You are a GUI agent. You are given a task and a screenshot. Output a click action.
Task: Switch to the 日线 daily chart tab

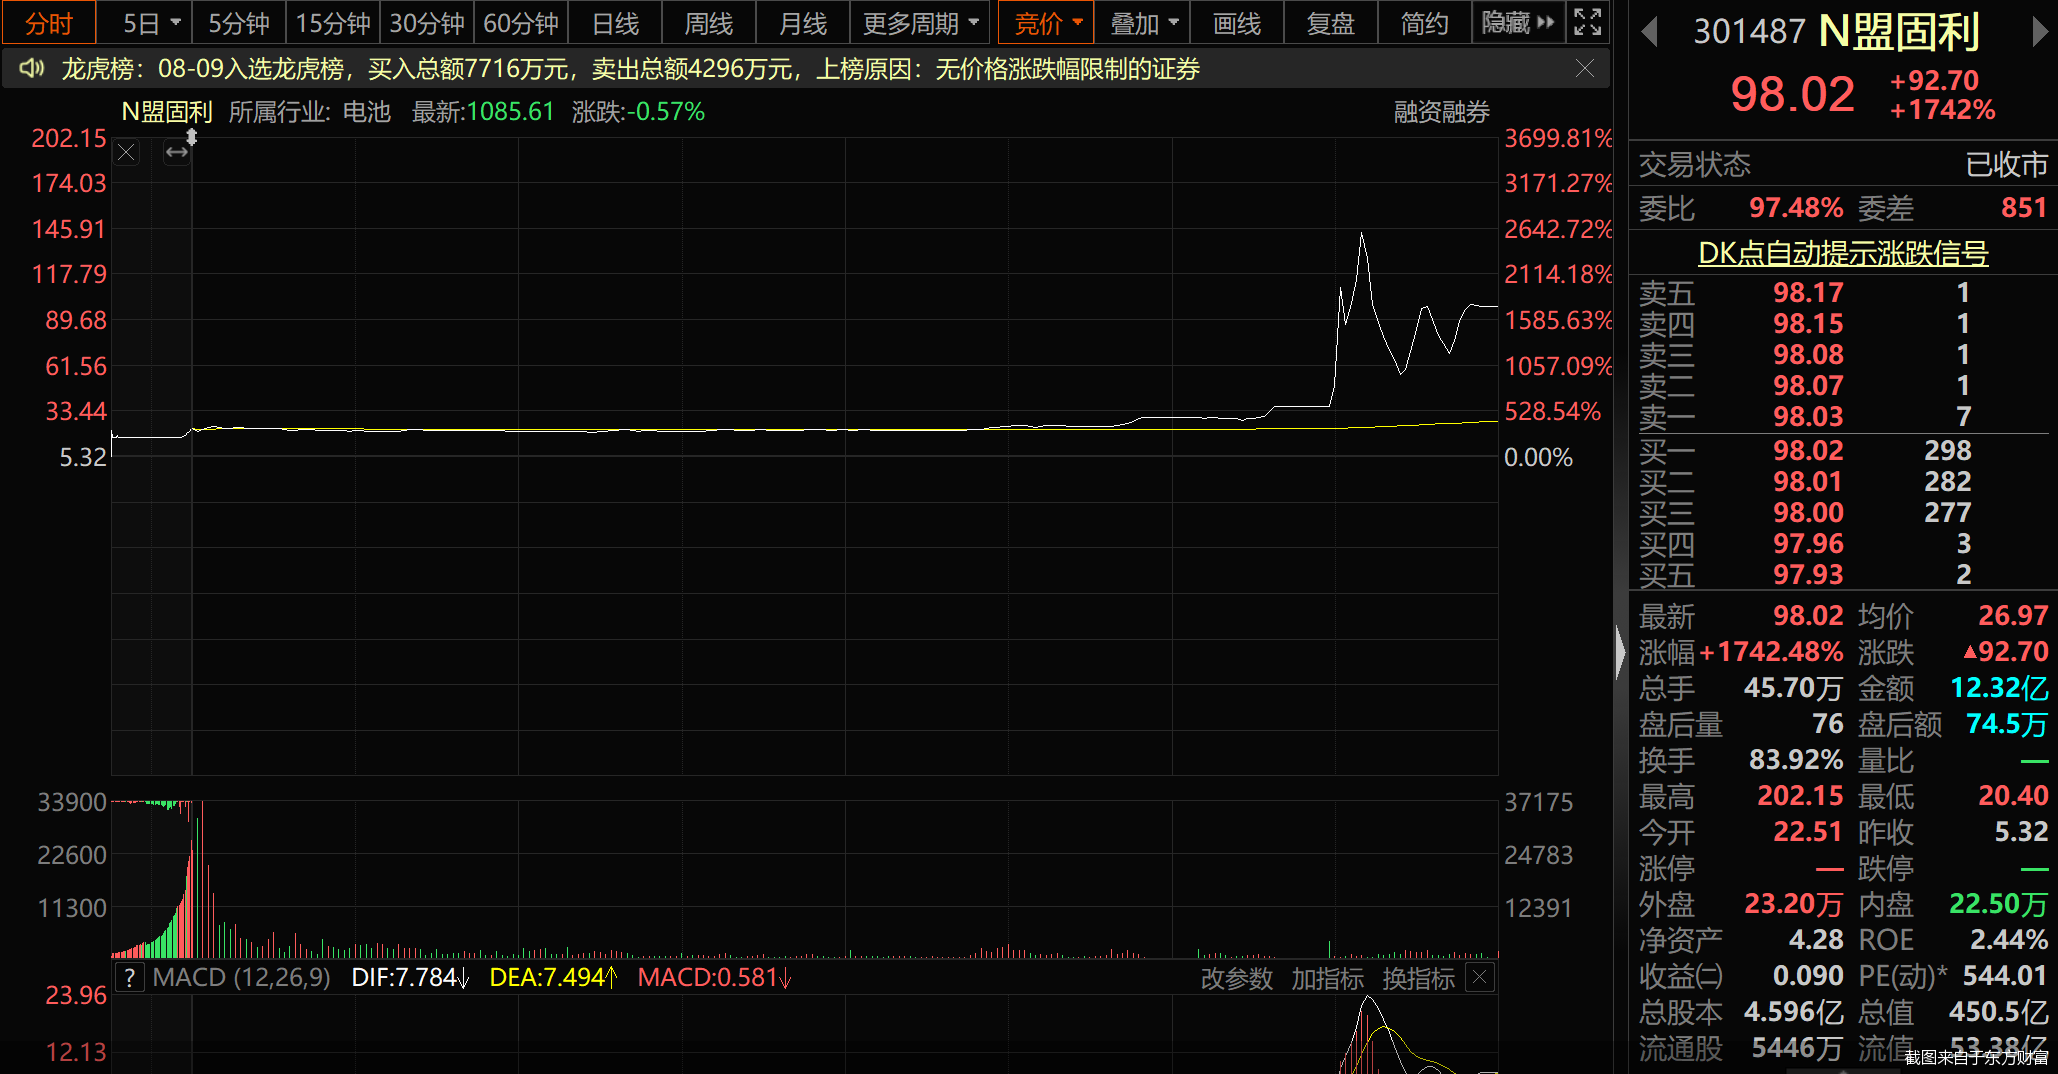pyautogui.click(x=615, y=22)
